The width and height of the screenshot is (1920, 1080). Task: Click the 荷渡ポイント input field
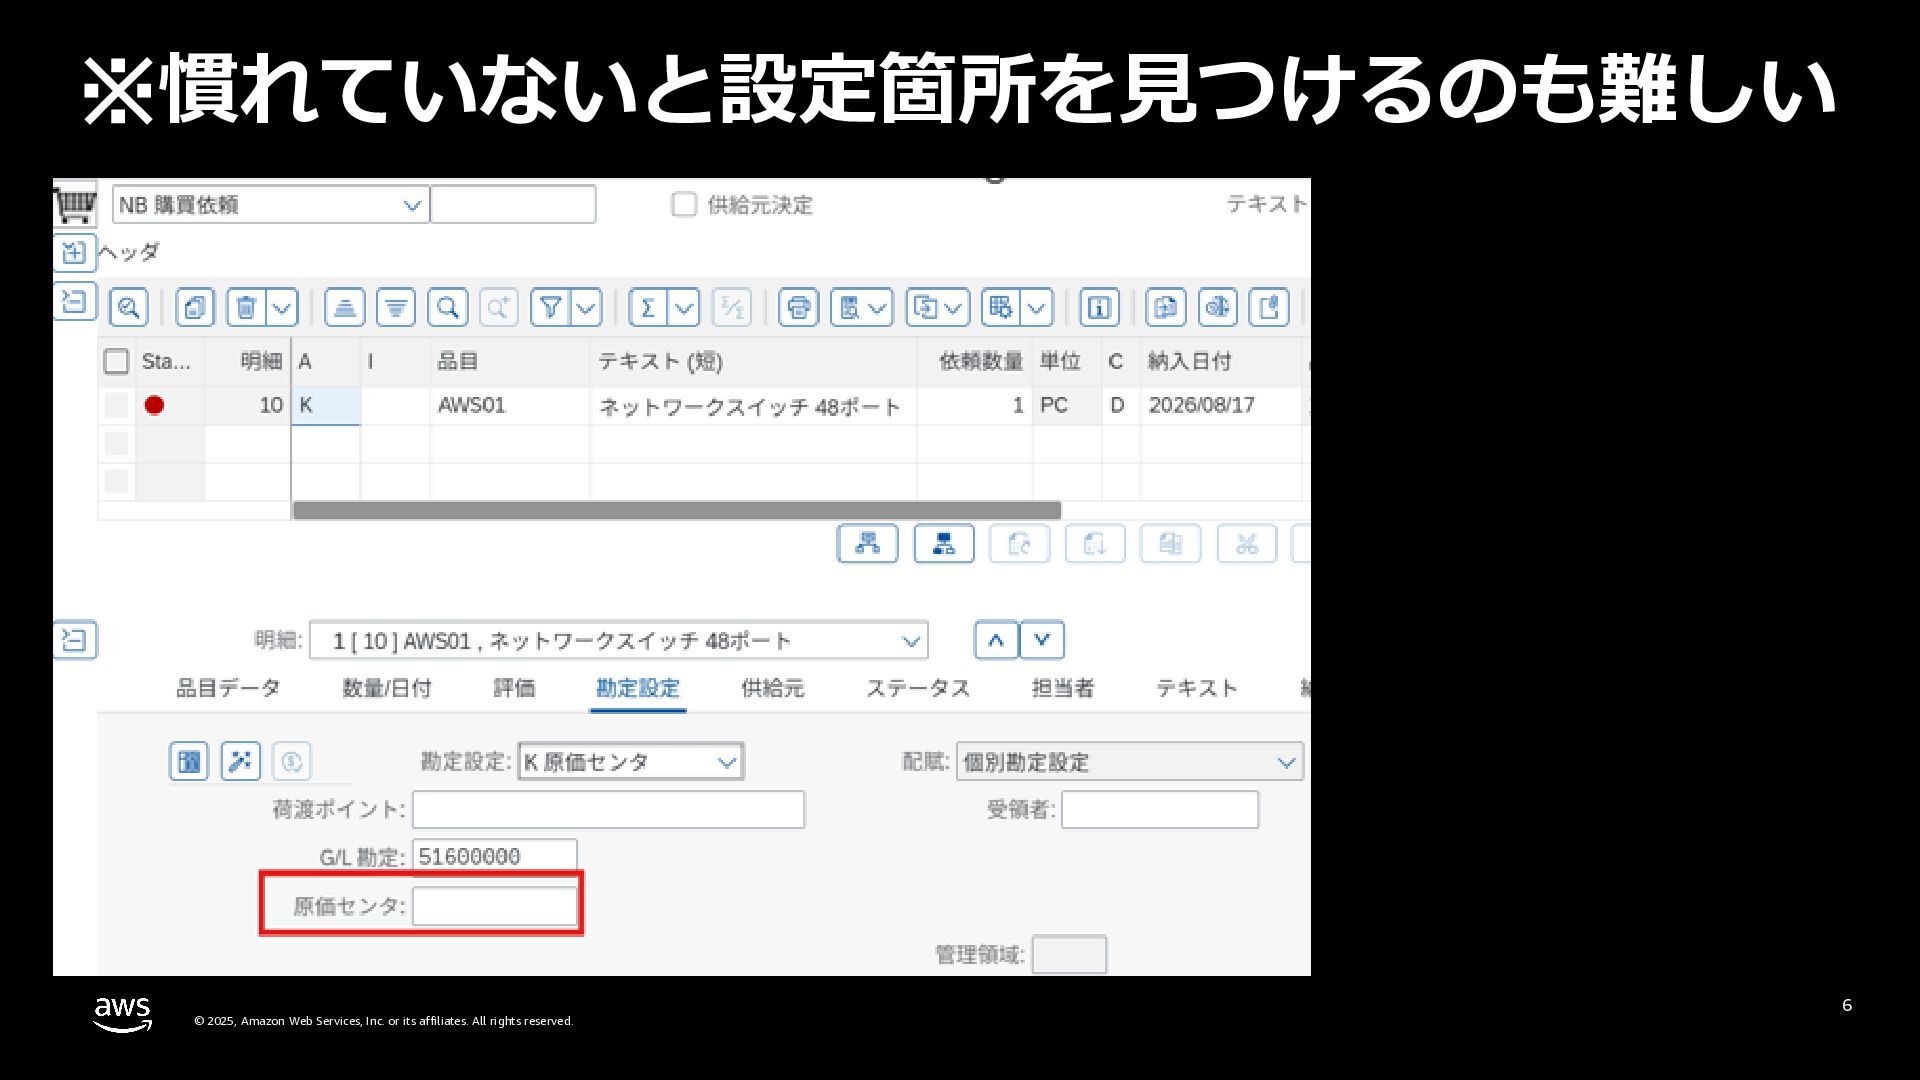point(609,810)
